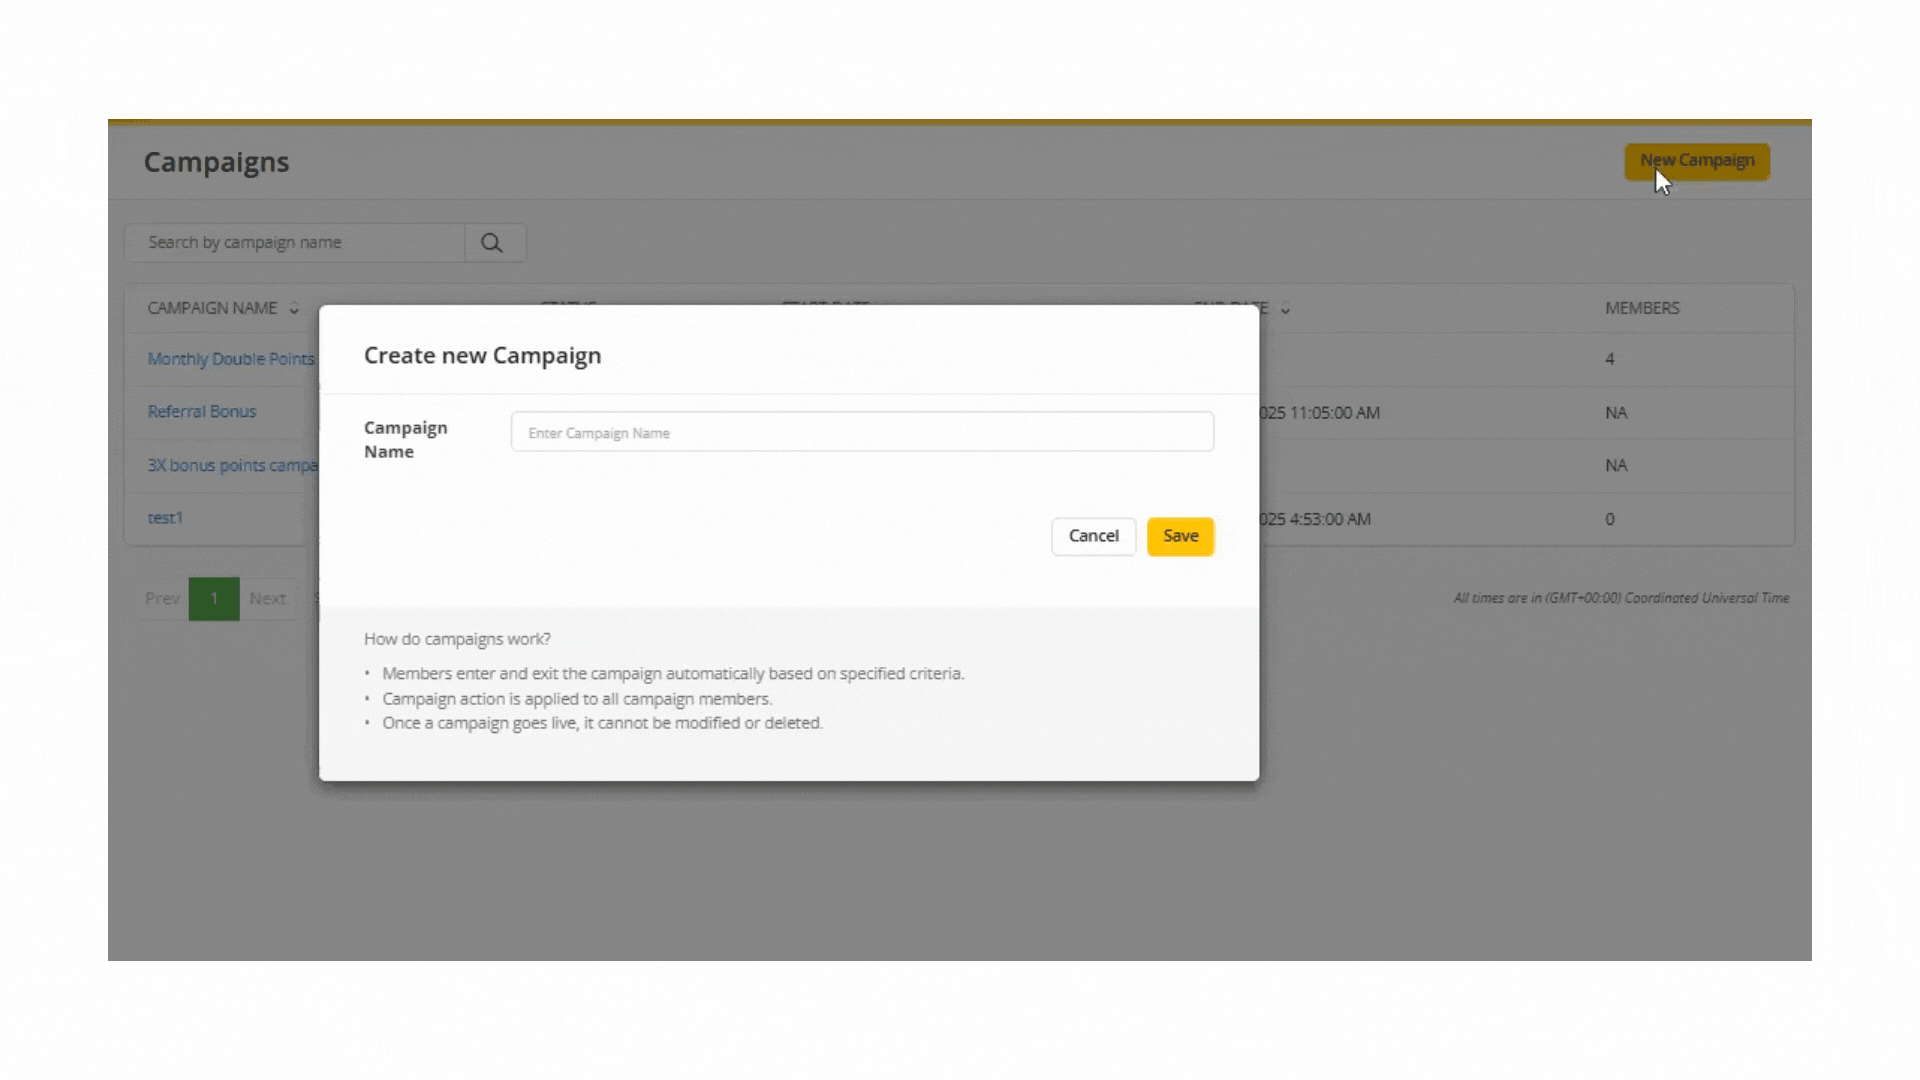The height and width of the screenshot is (1080, 1920).
Task: Open the Referral Bonus campaign link
Action: [x=201, y=412]
